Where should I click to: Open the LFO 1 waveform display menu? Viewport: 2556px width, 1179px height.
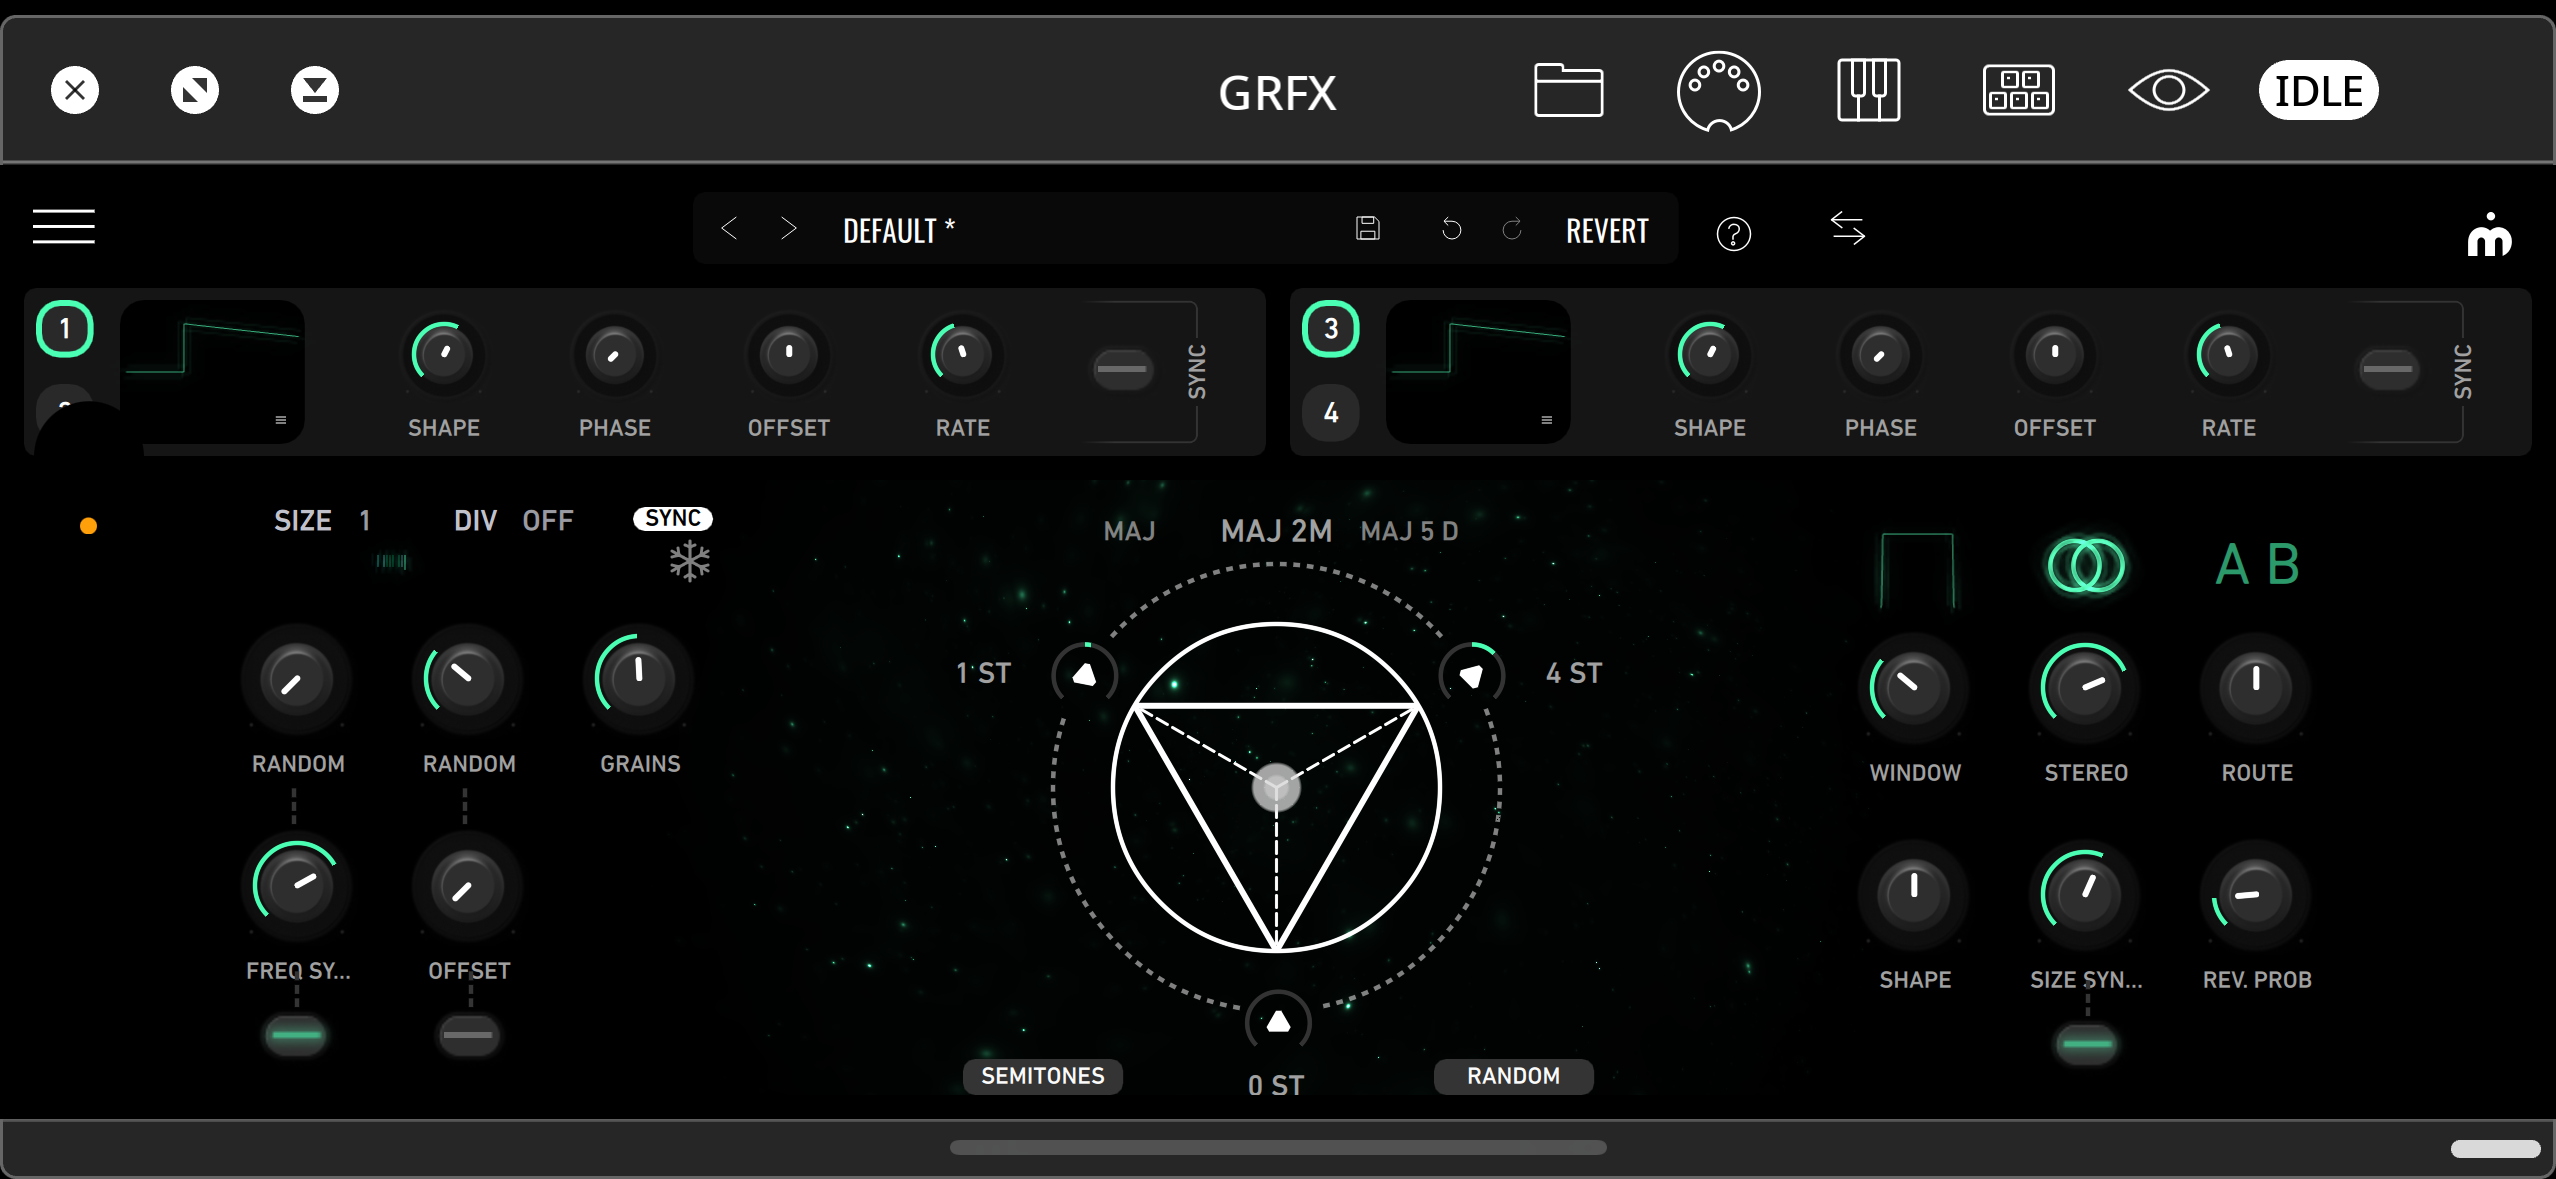coord(281,420)
